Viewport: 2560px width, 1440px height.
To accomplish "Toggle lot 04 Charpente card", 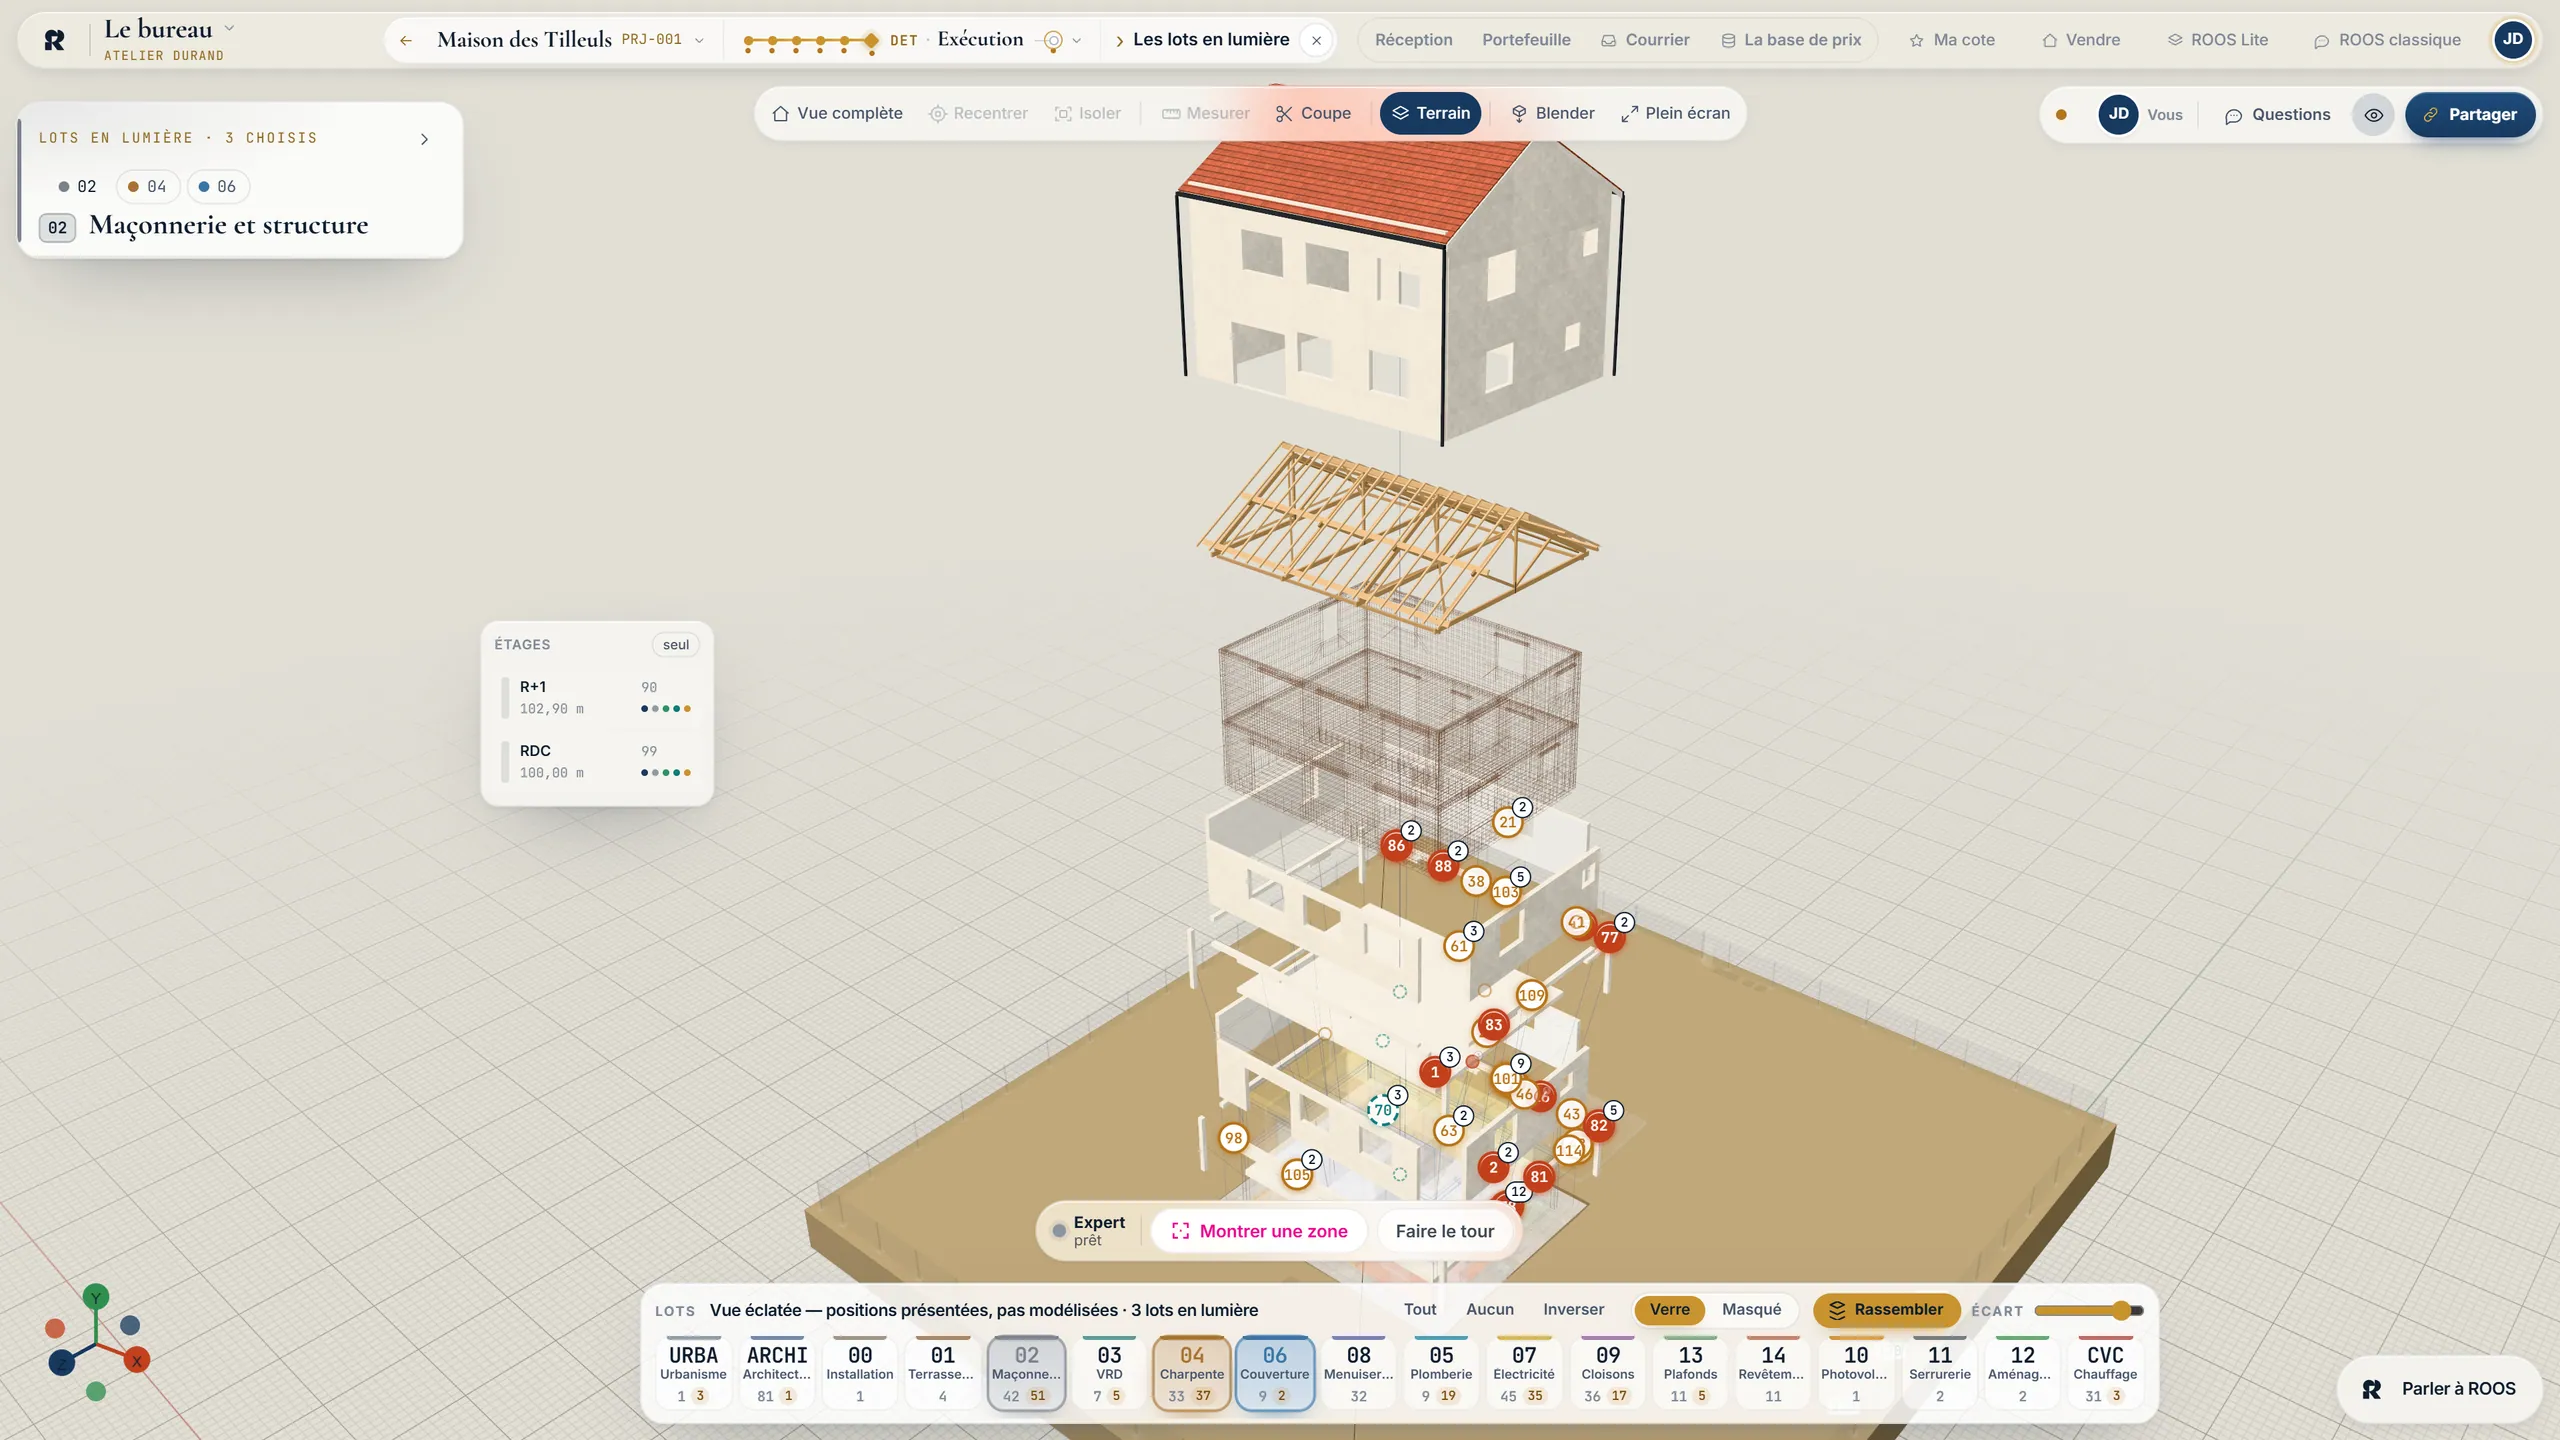I will click(1191, 1374).
